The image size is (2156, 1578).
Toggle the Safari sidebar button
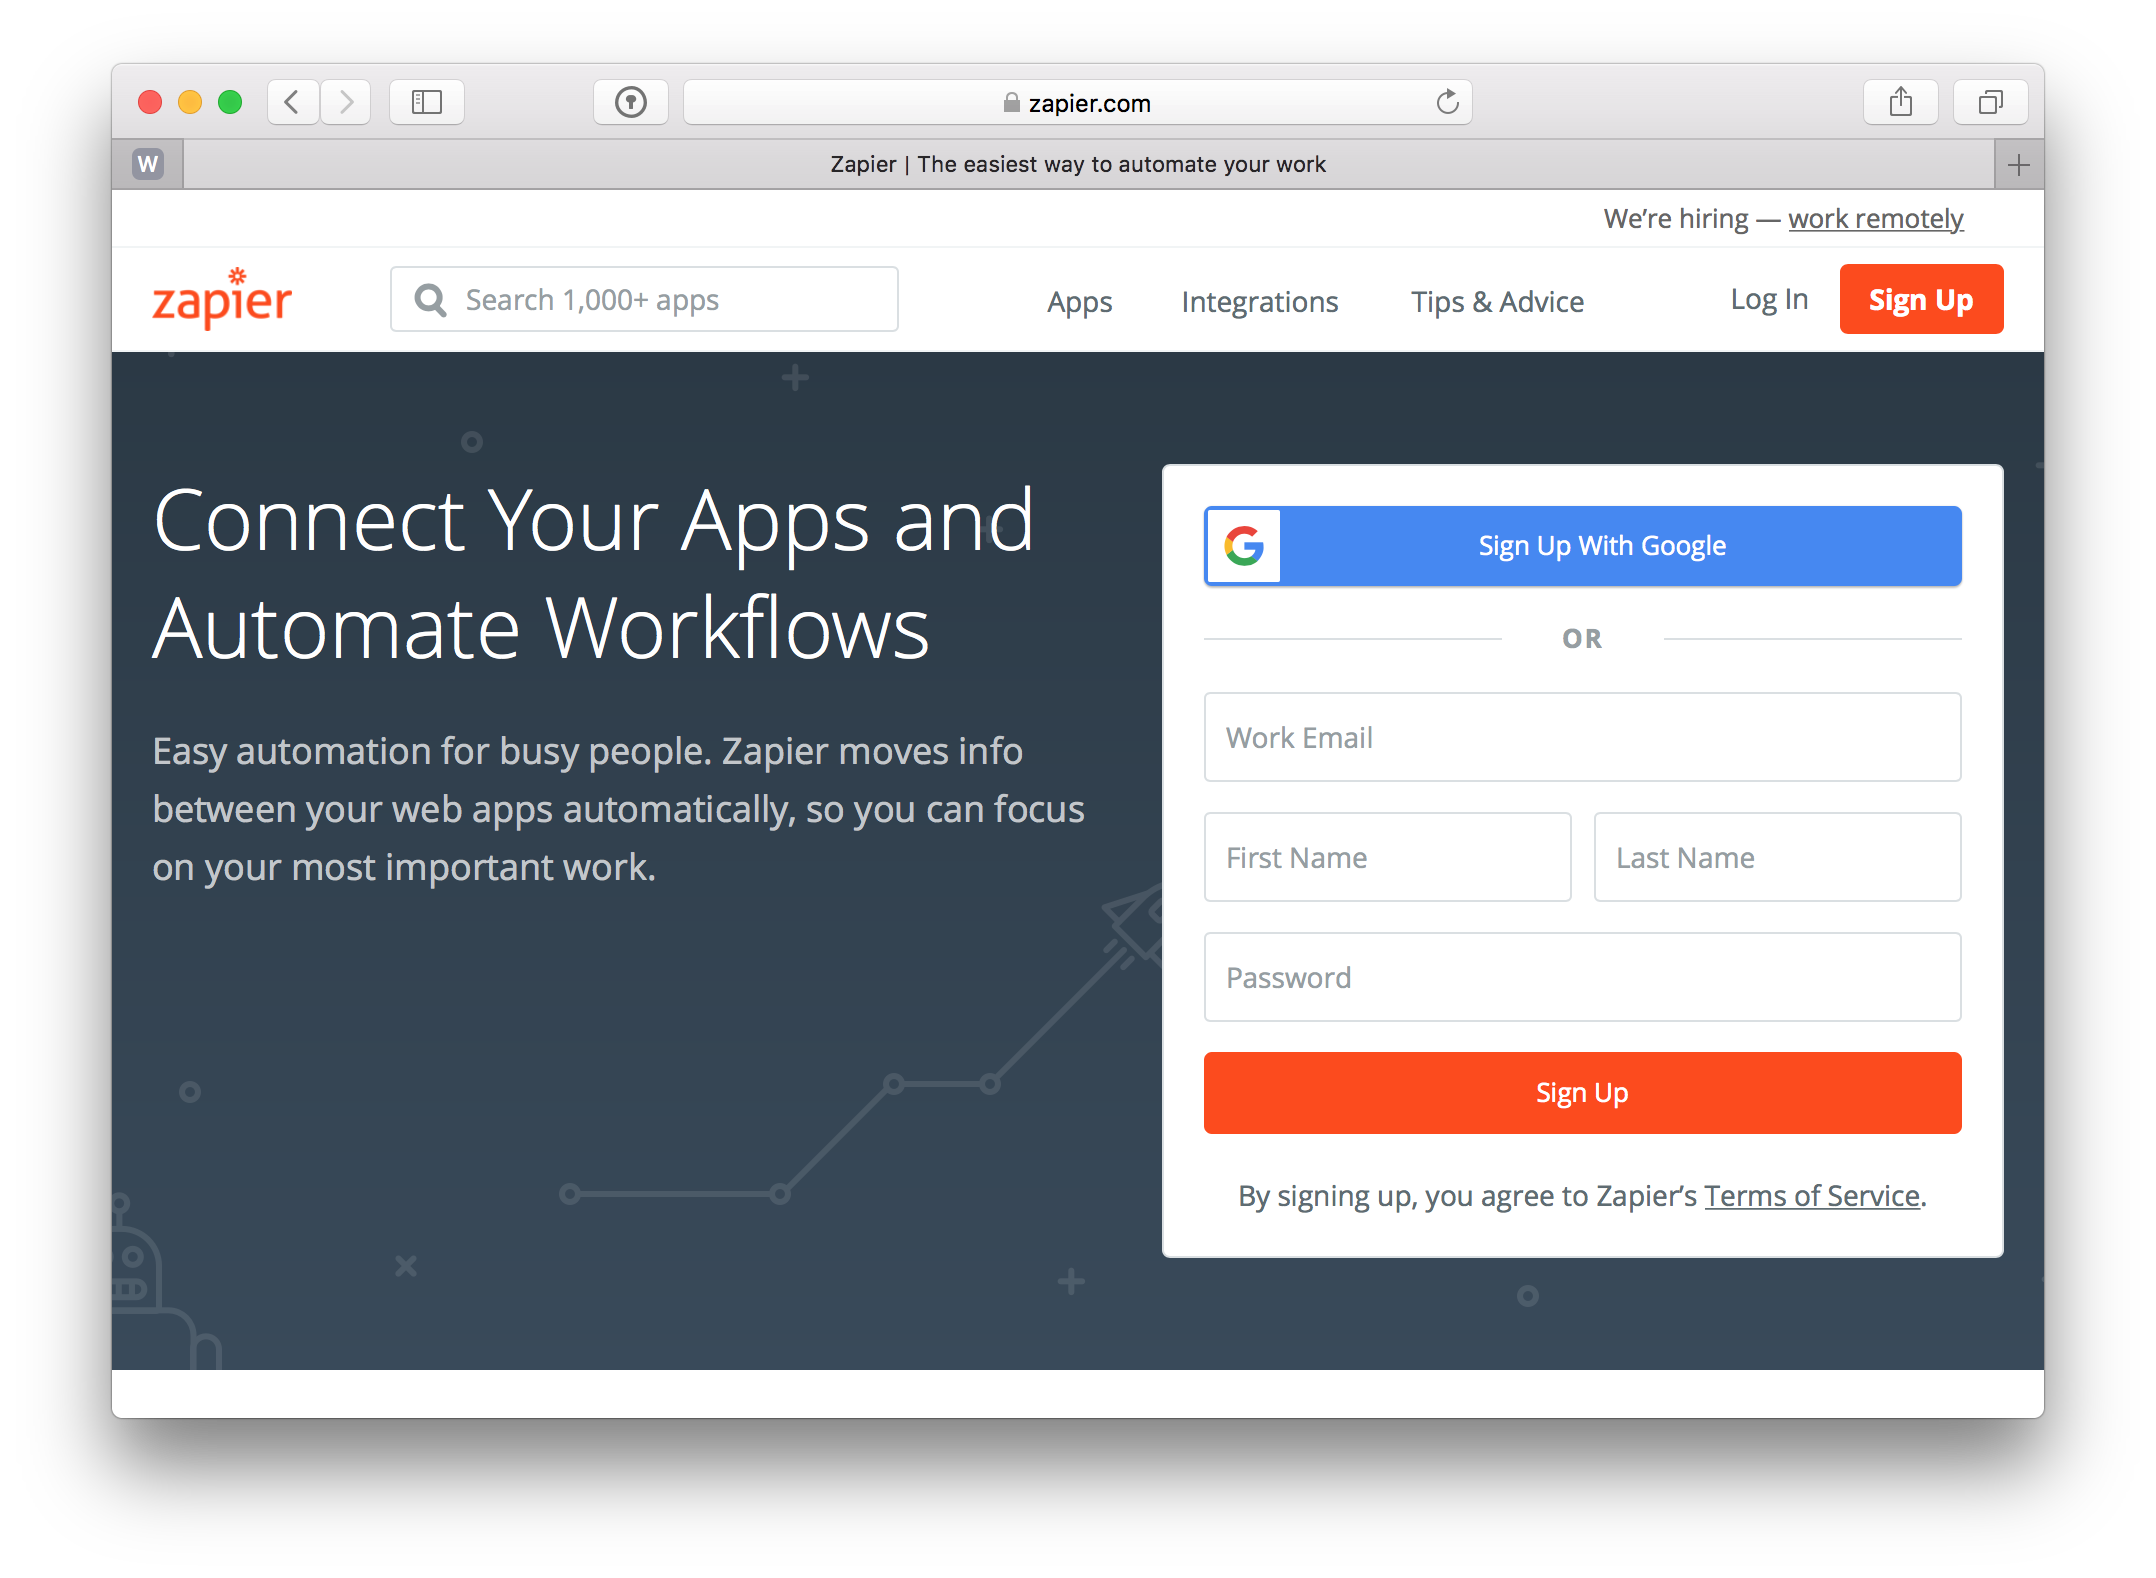pos(427,102)
